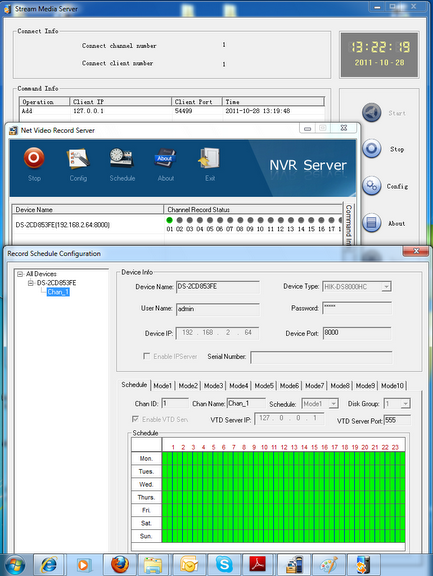Open Disk Group dropdown
This screenshot has width=433, height=576.
point(405,404)
